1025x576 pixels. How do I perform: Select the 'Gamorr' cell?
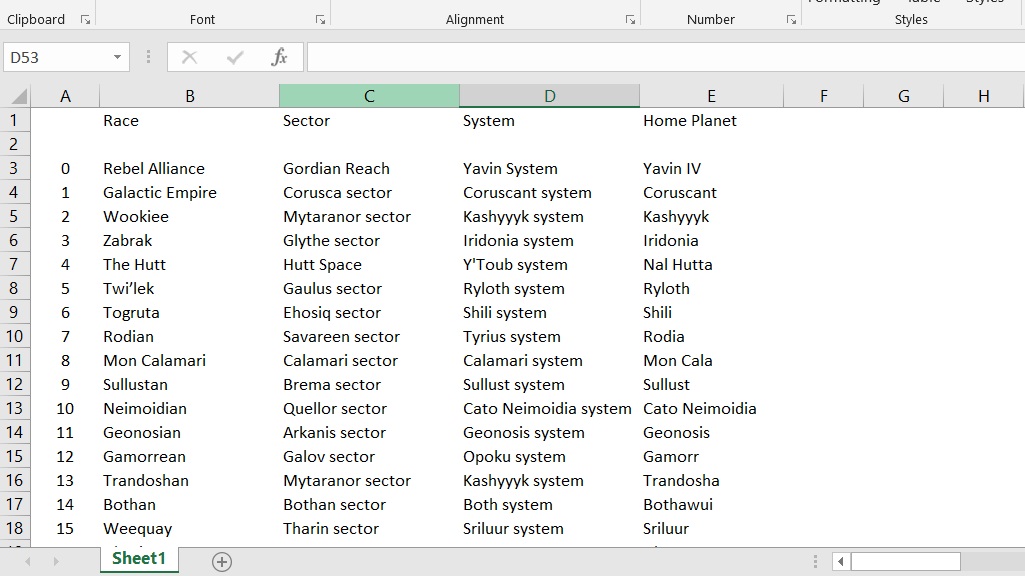pos(711,456)
